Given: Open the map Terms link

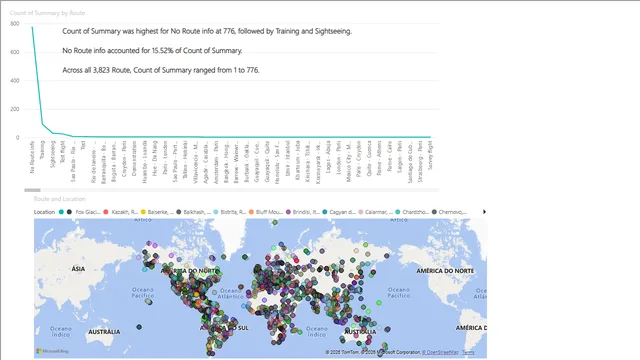Looking at the screenshot, I should 468,352.
